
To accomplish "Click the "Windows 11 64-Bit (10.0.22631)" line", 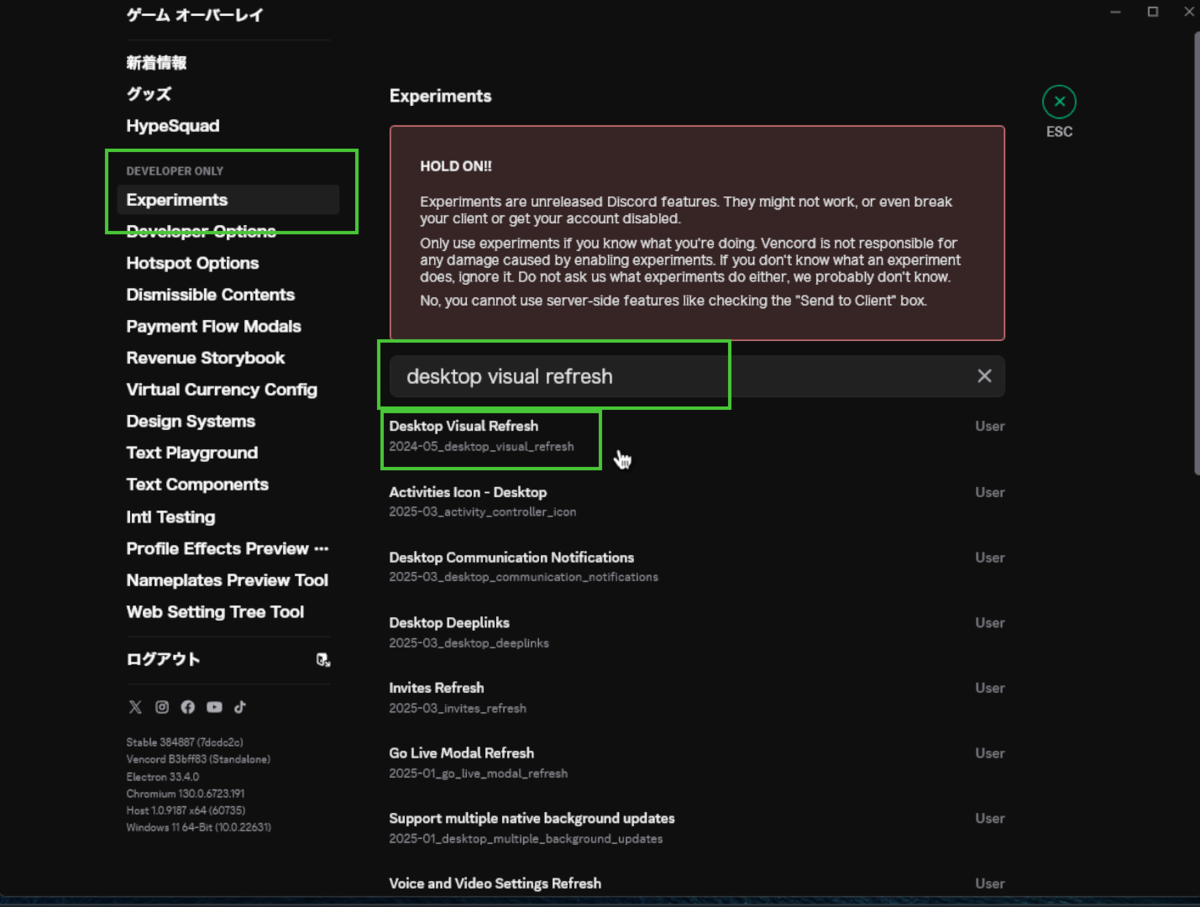I will 198,827.
